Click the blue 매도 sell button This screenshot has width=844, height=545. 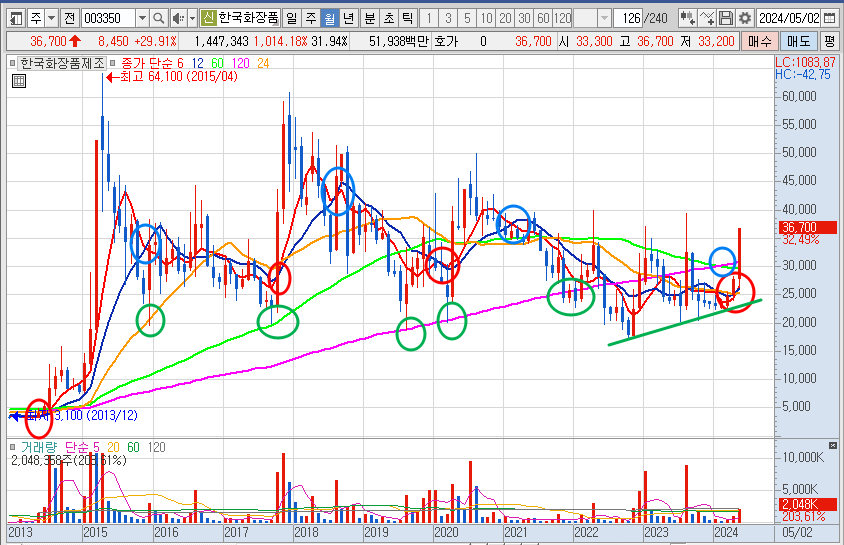[798, 41]
